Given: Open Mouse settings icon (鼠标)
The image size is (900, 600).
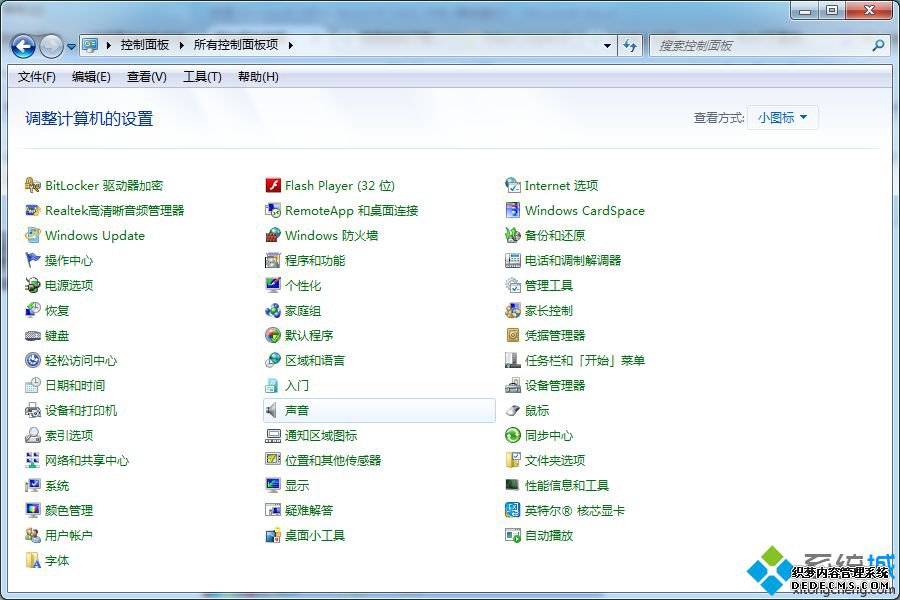Looking at the screenshot, I should [513, 411].
